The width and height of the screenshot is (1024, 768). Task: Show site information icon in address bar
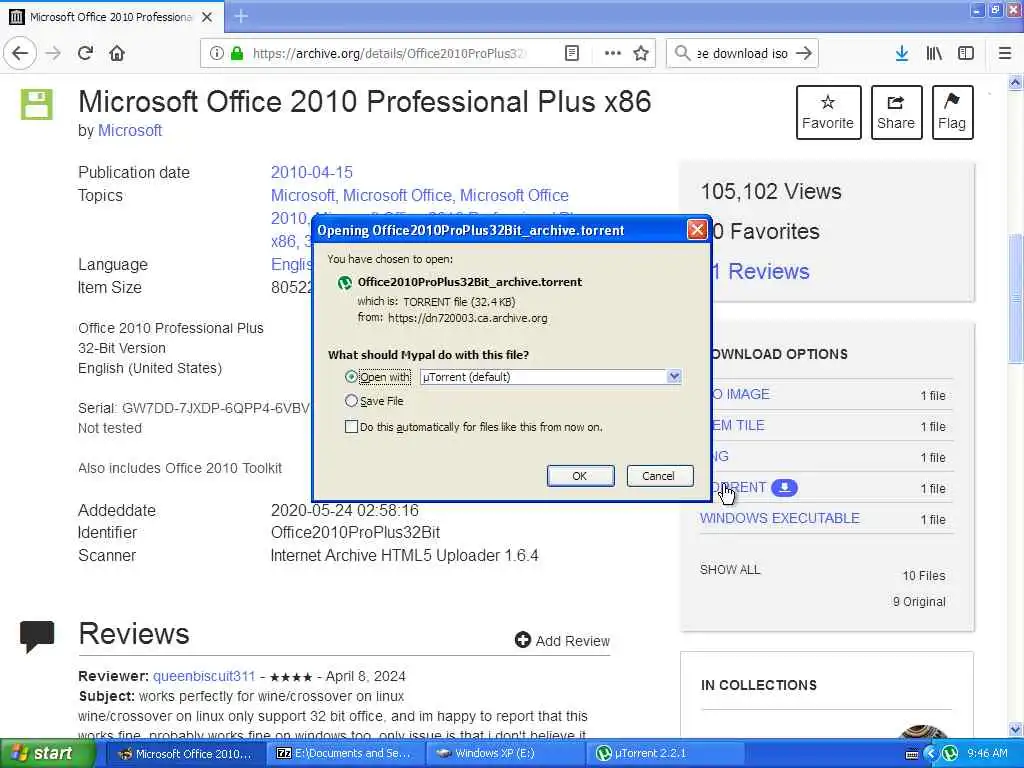(x=217, y=53)
